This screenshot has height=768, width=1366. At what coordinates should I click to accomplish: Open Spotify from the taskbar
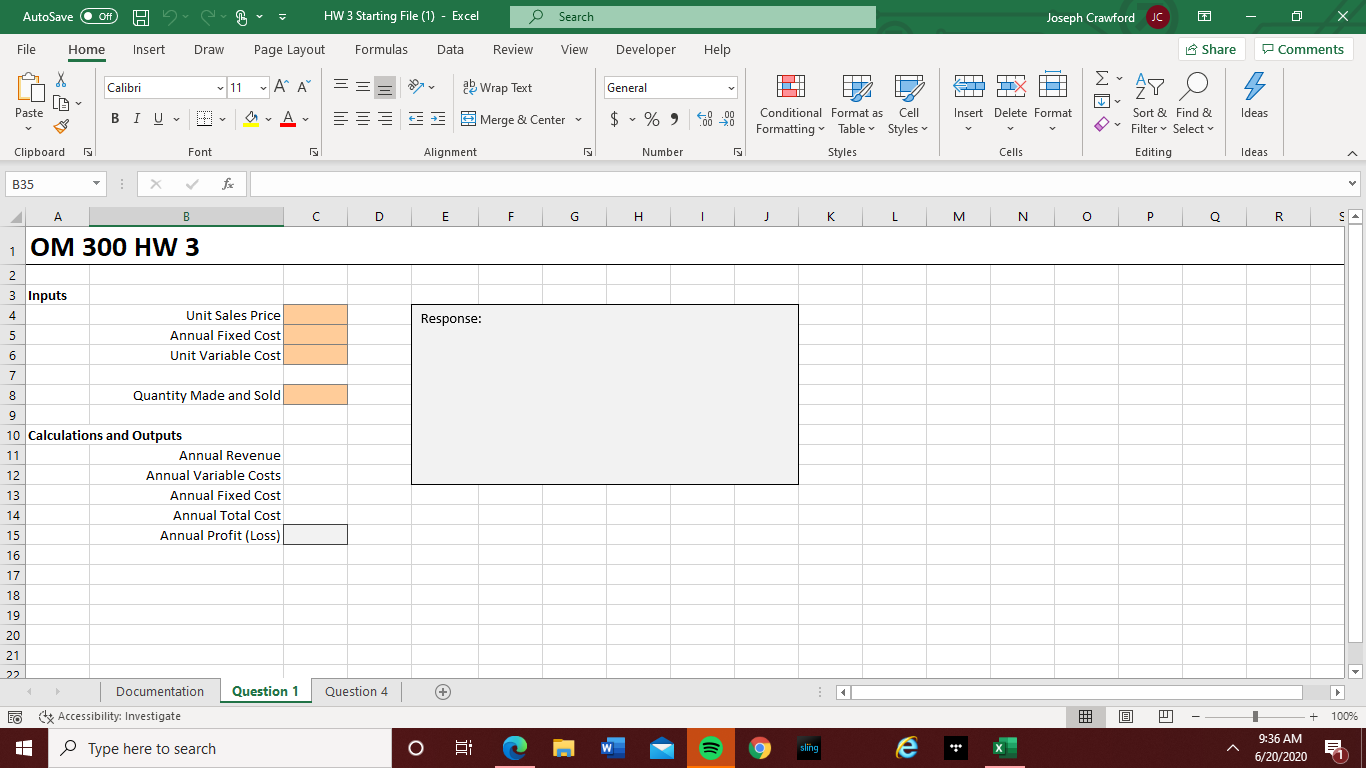click(710, 748)
